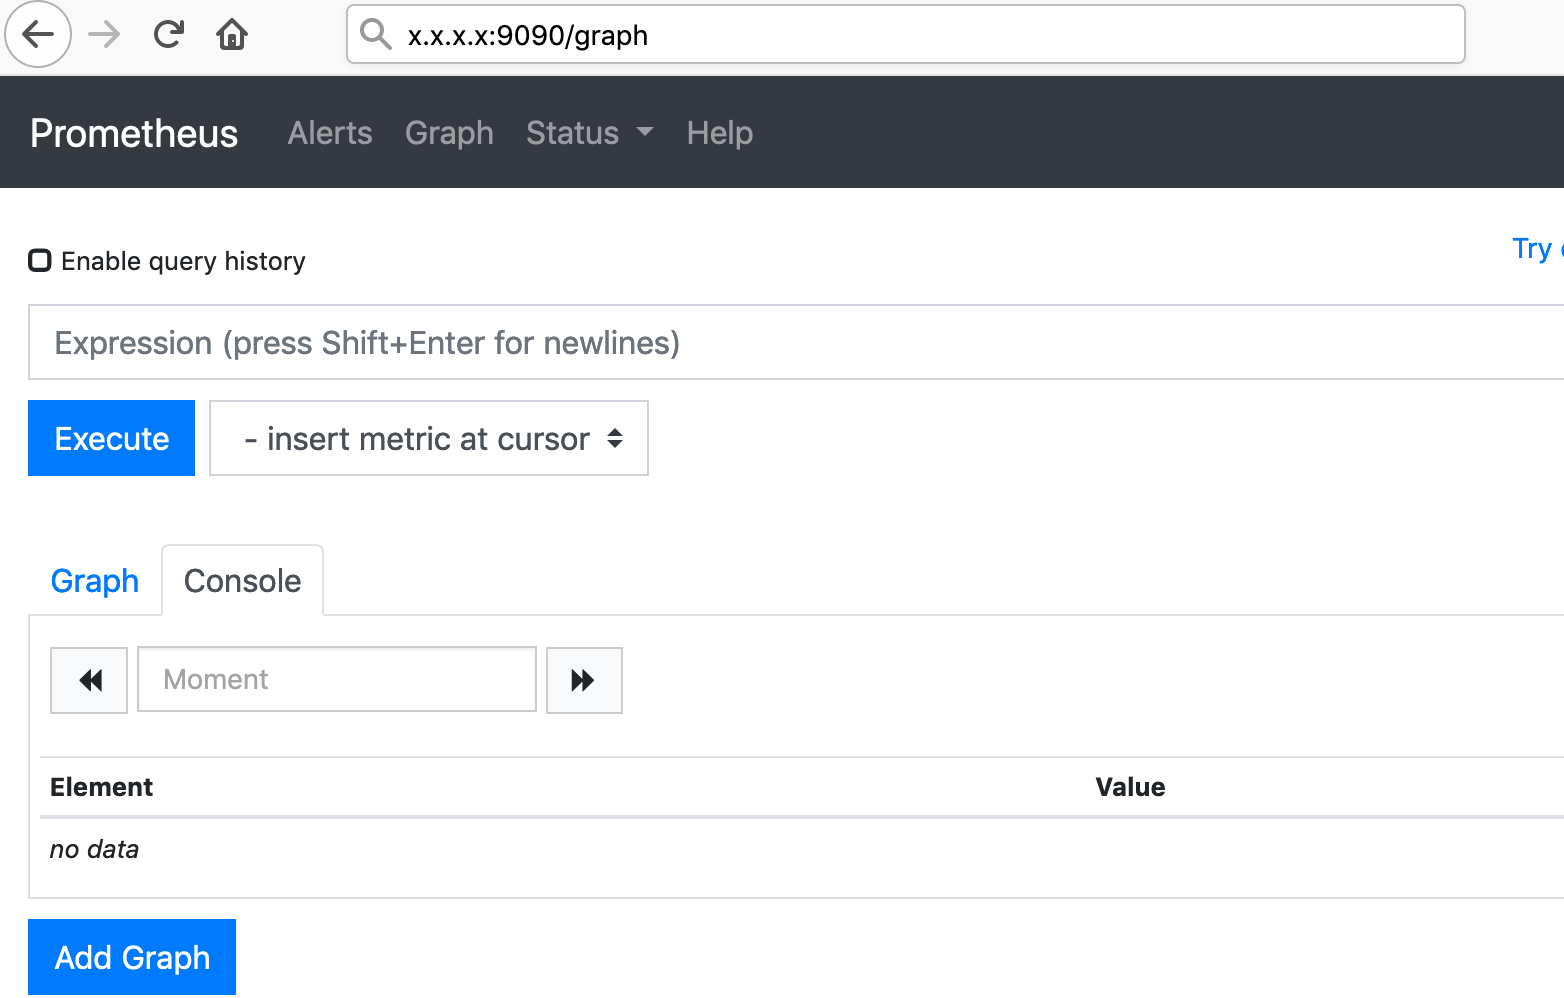This screenshot has width=1564, height=998.
Task: Enable the query history checkbox
Action: click(x=40, y=261)
